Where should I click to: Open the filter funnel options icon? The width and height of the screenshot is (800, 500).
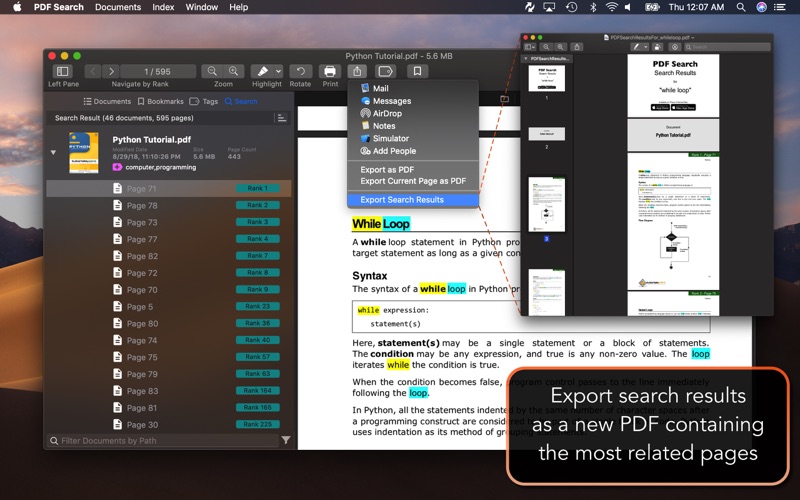[286, 440]
